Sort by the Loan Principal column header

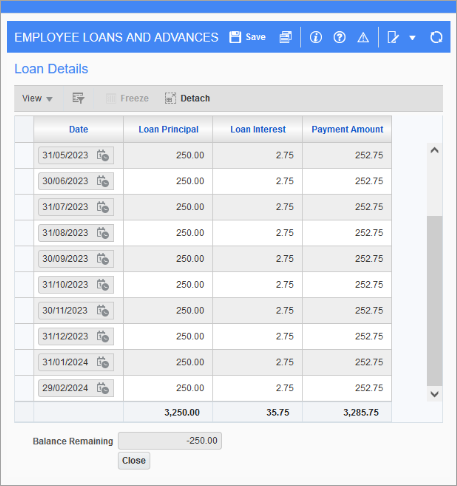coord(168,129)
